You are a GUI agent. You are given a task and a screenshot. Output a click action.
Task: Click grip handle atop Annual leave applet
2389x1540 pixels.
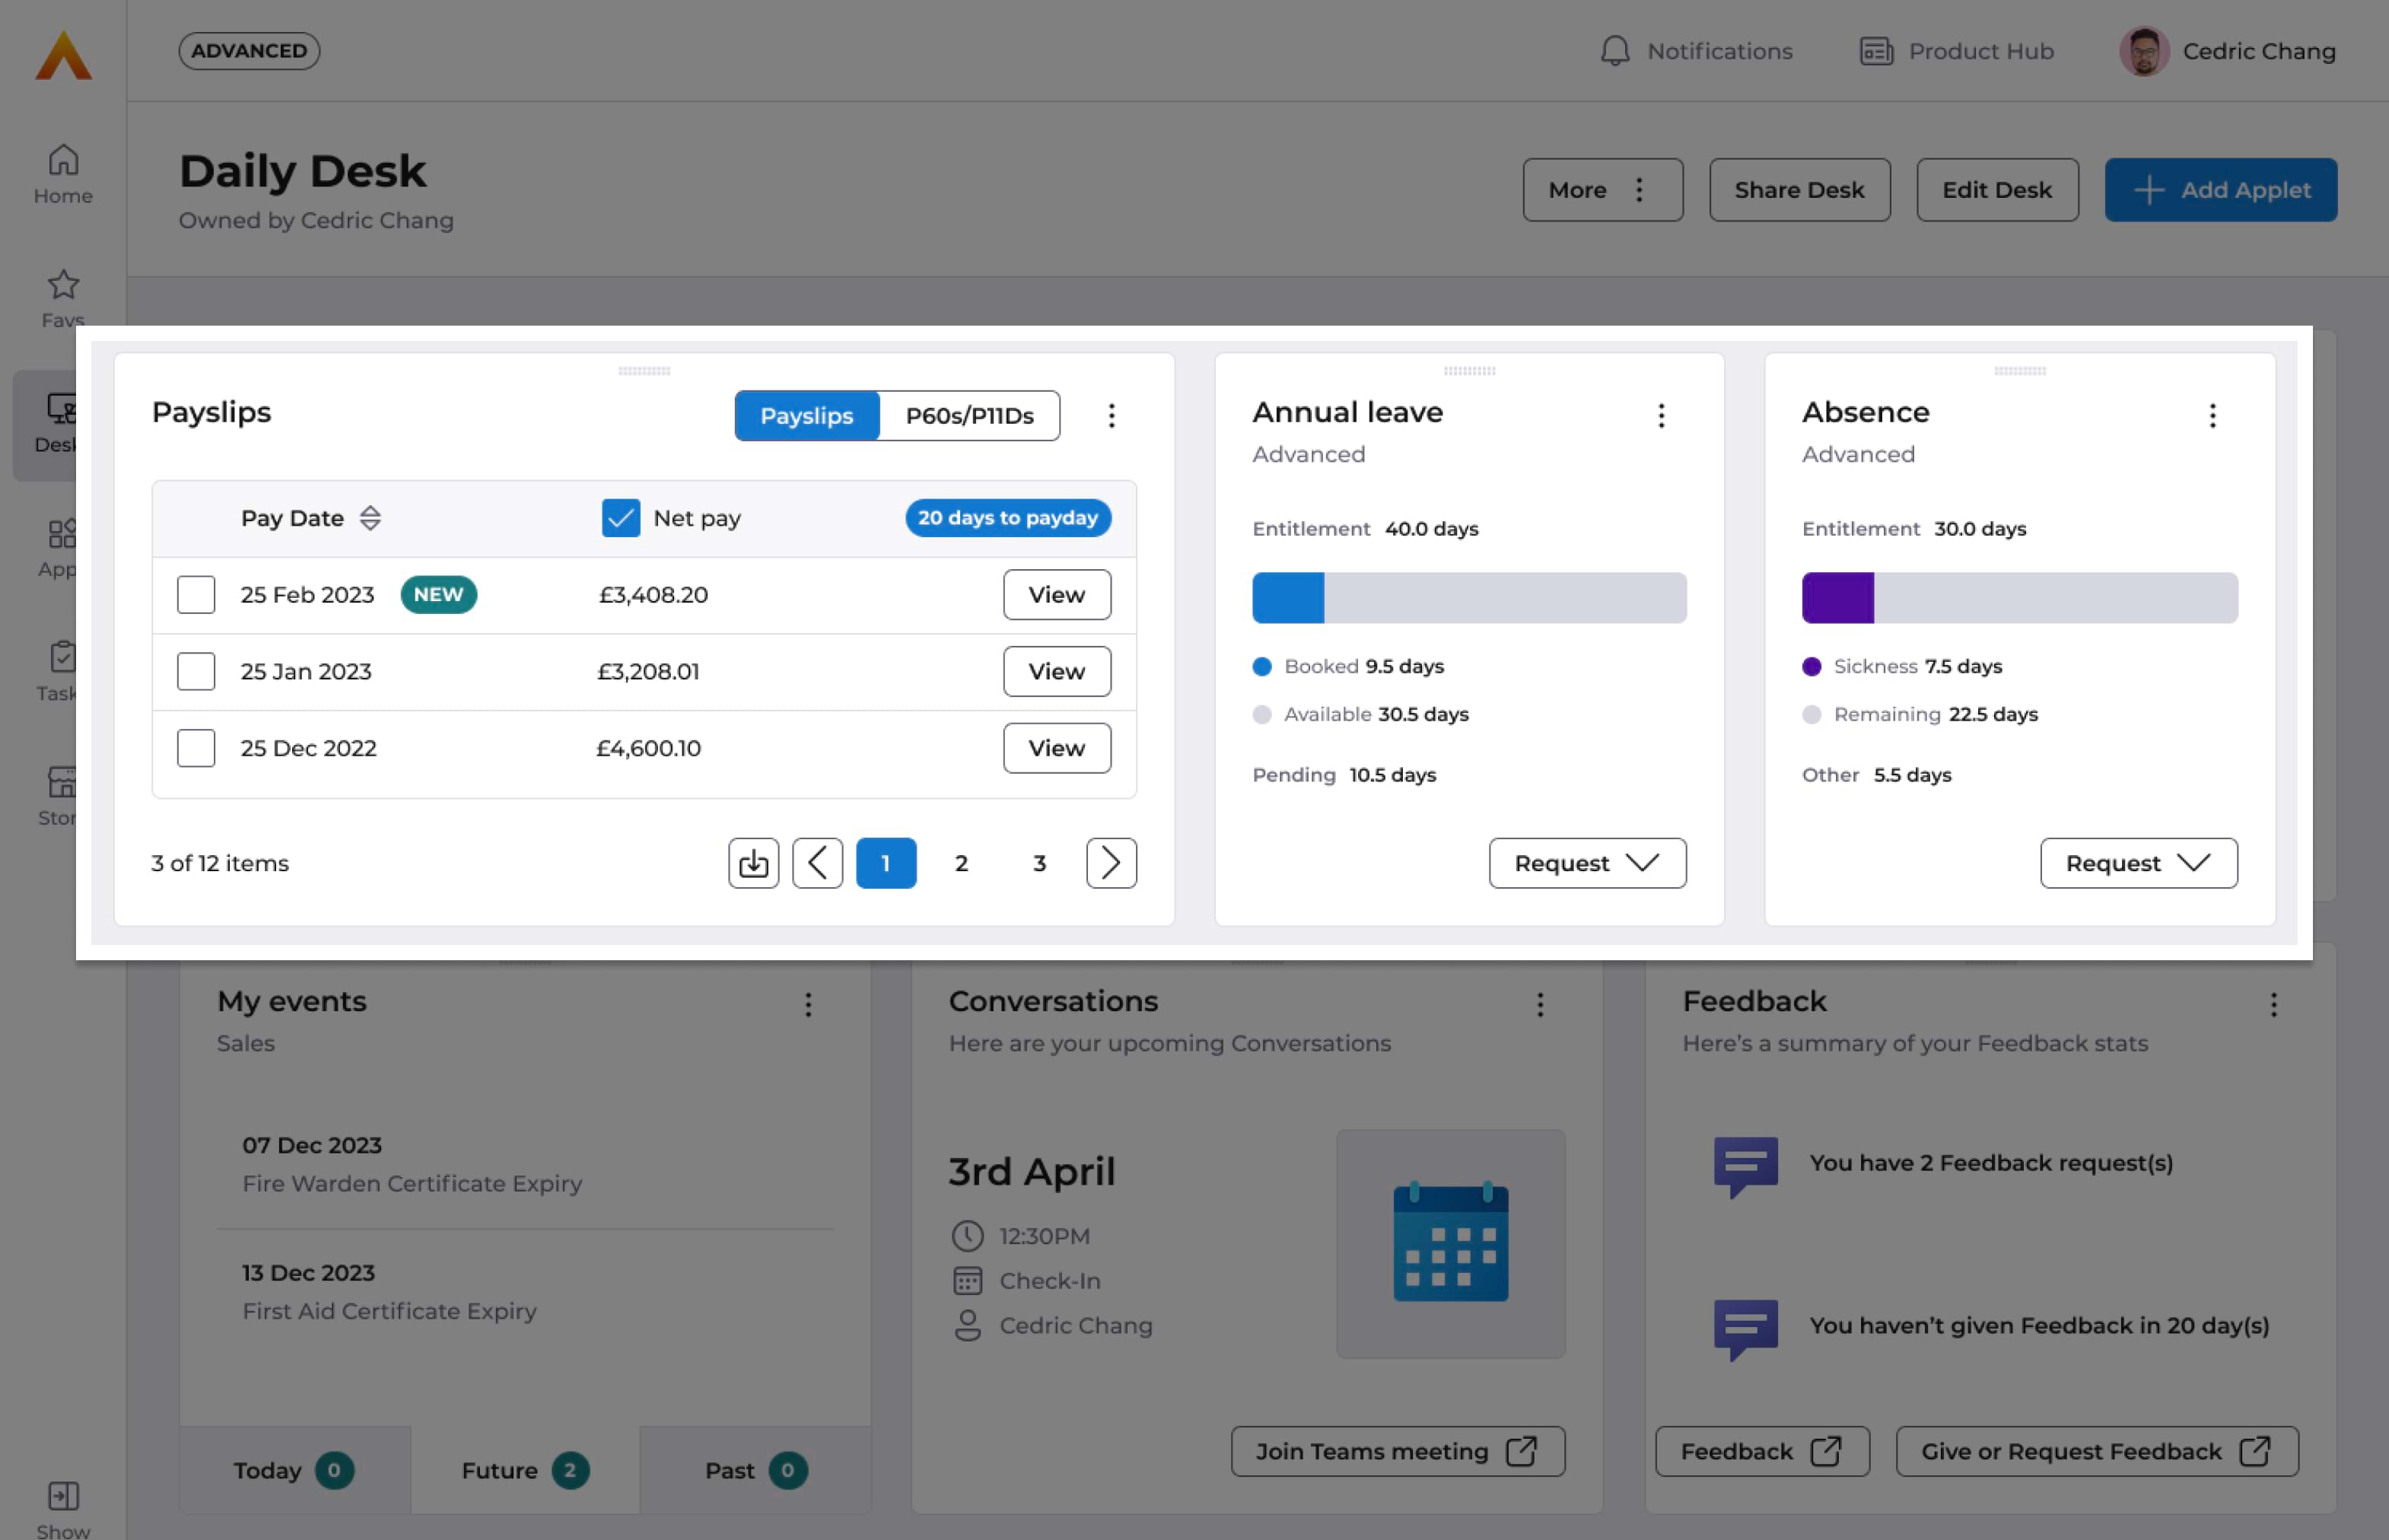[1469, 371]
